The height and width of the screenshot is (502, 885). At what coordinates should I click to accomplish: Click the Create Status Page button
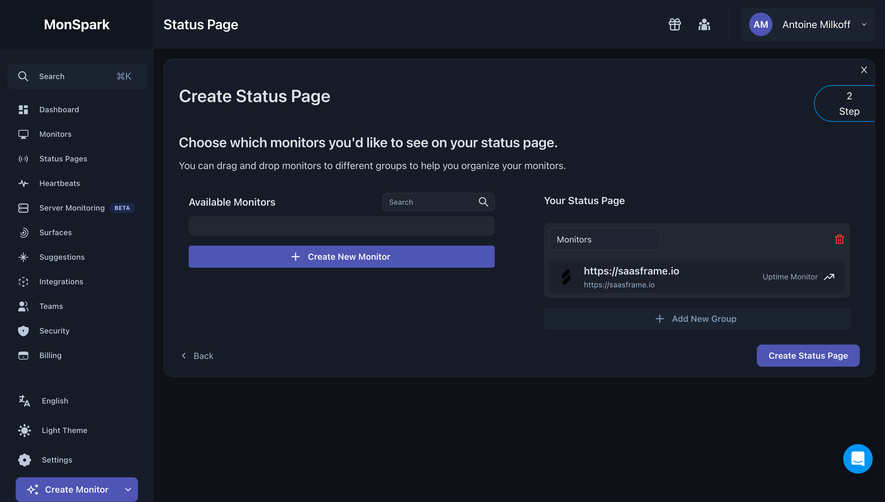click(808, 356)
